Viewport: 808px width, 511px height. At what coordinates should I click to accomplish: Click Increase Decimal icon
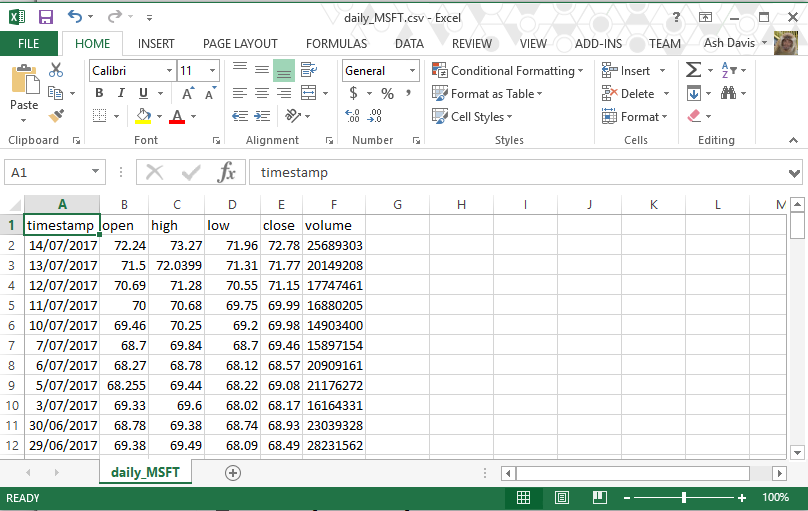pos(352,116)
